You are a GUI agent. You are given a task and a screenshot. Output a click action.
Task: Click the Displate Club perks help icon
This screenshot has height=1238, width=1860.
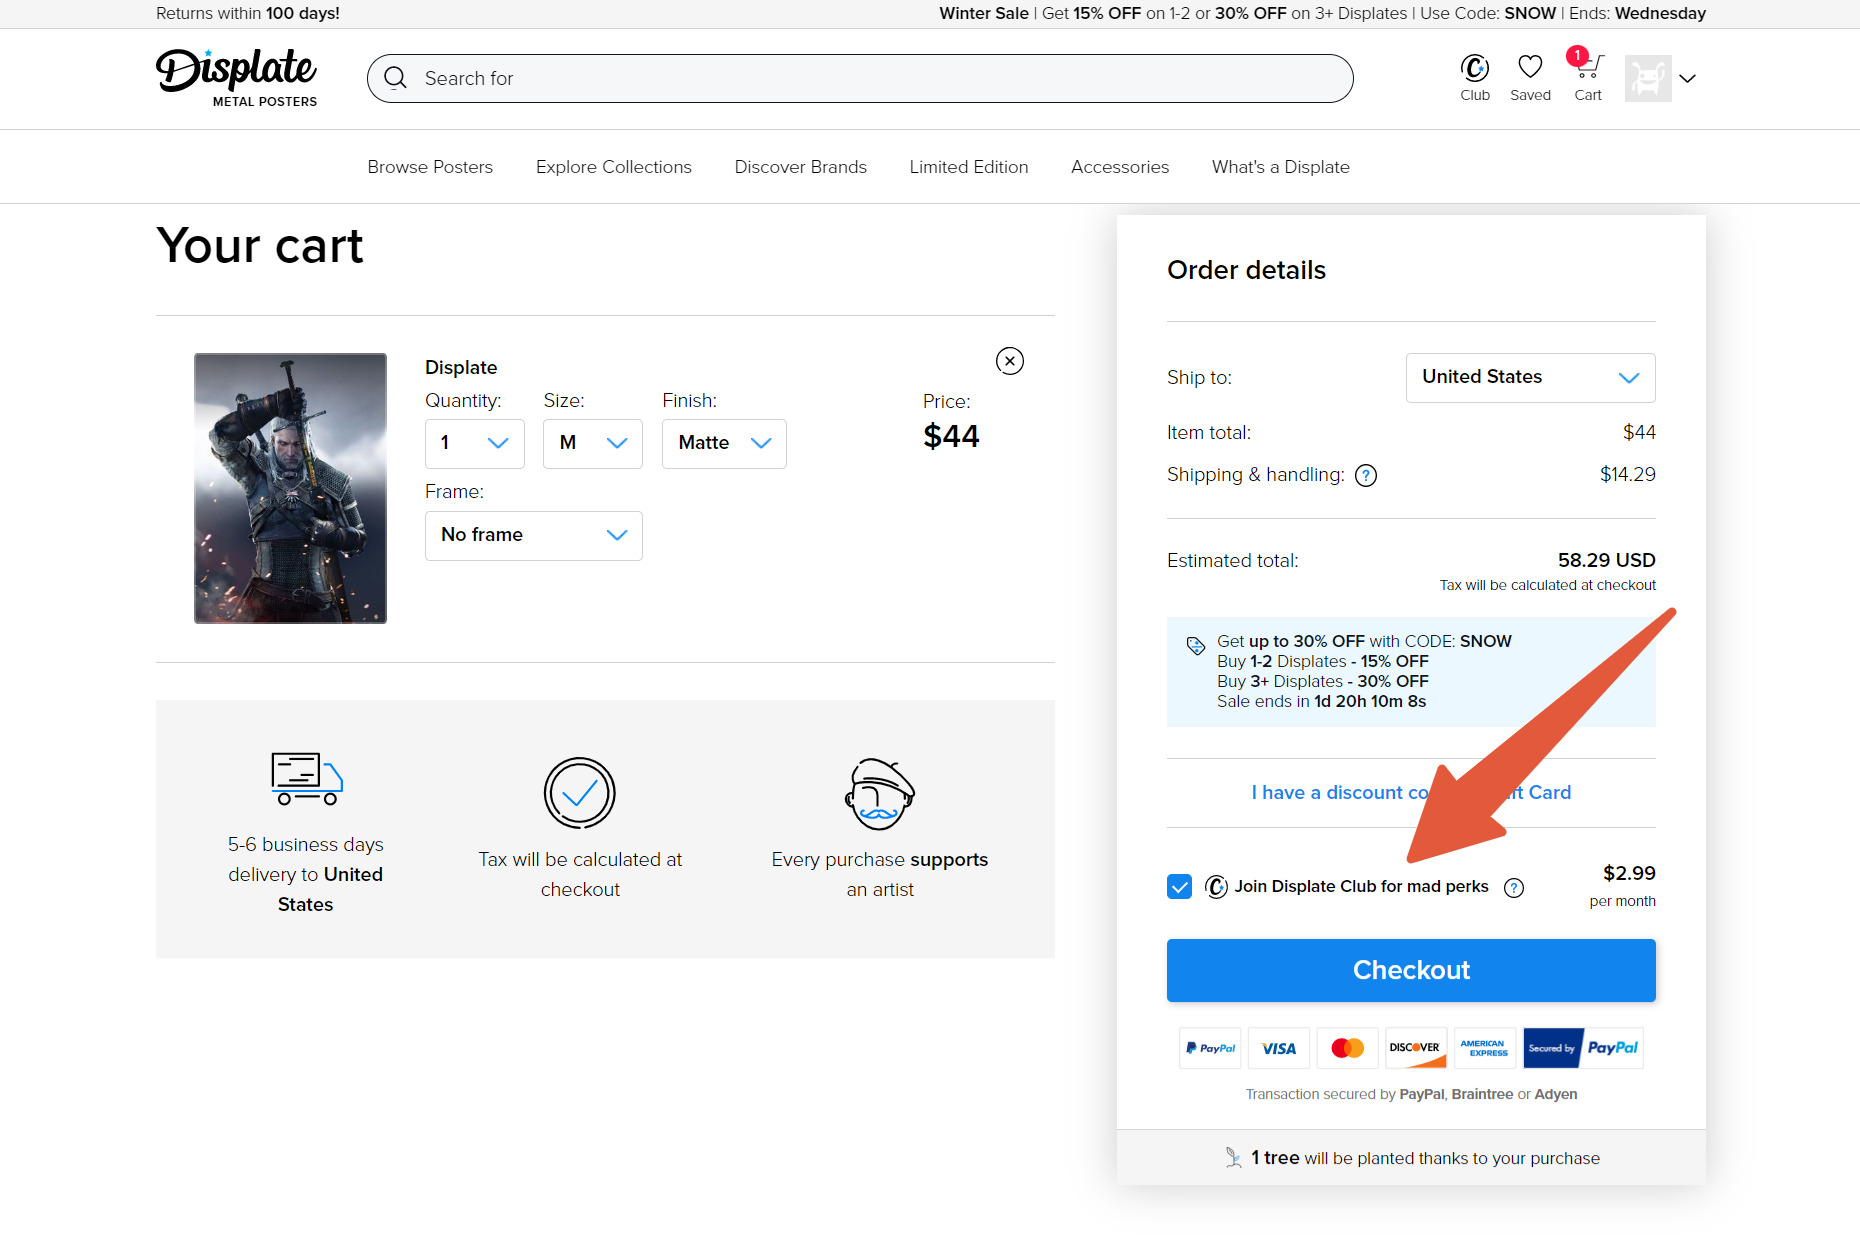[1514, 888]
